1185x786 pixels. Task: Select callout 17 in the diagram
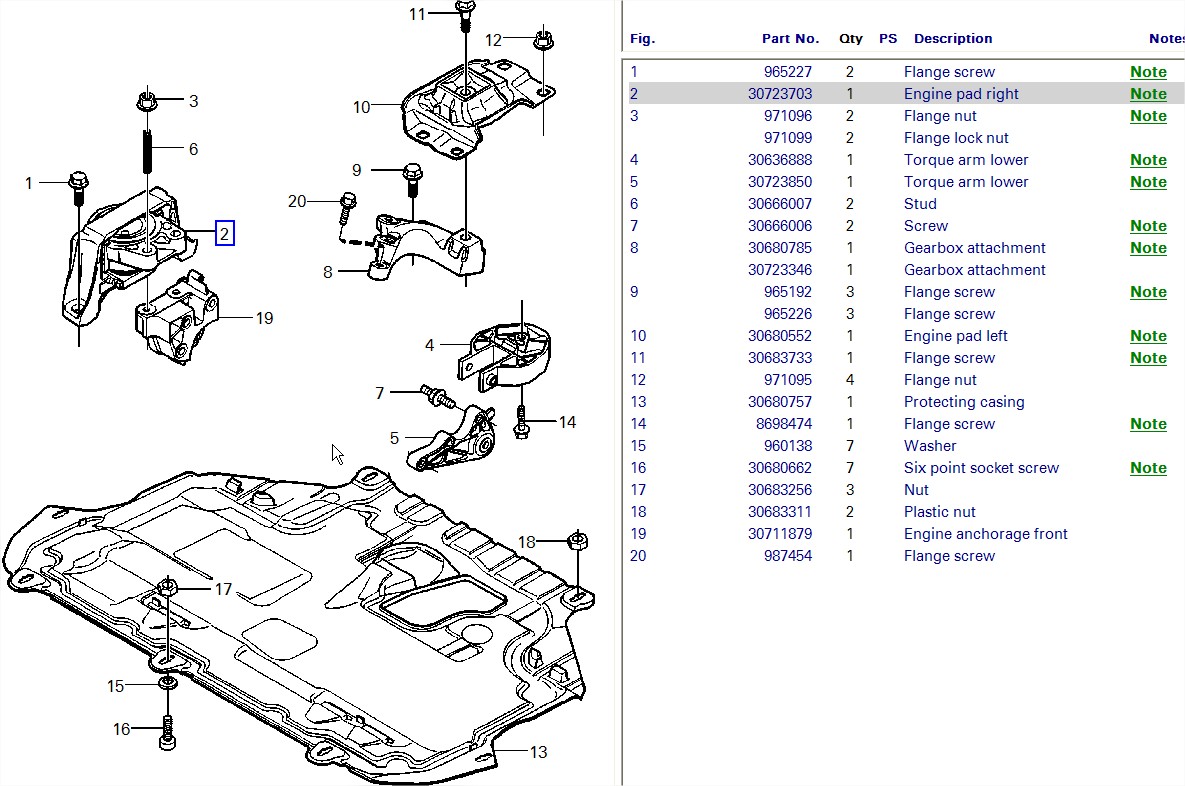[x=223, y=589]
